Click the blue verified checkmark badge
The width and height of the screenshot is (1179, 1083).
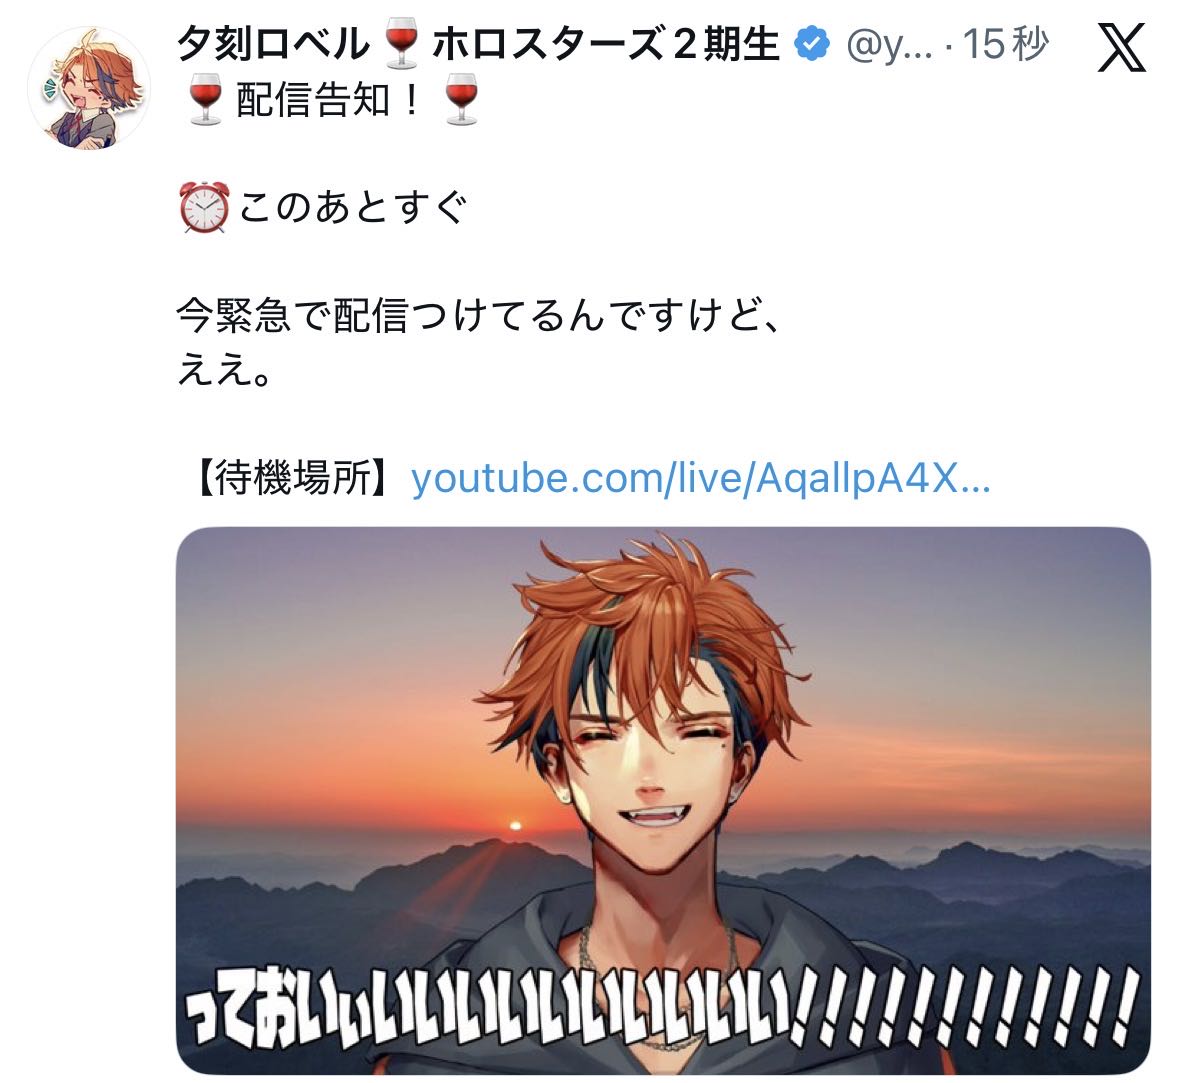tap(812, 43)
